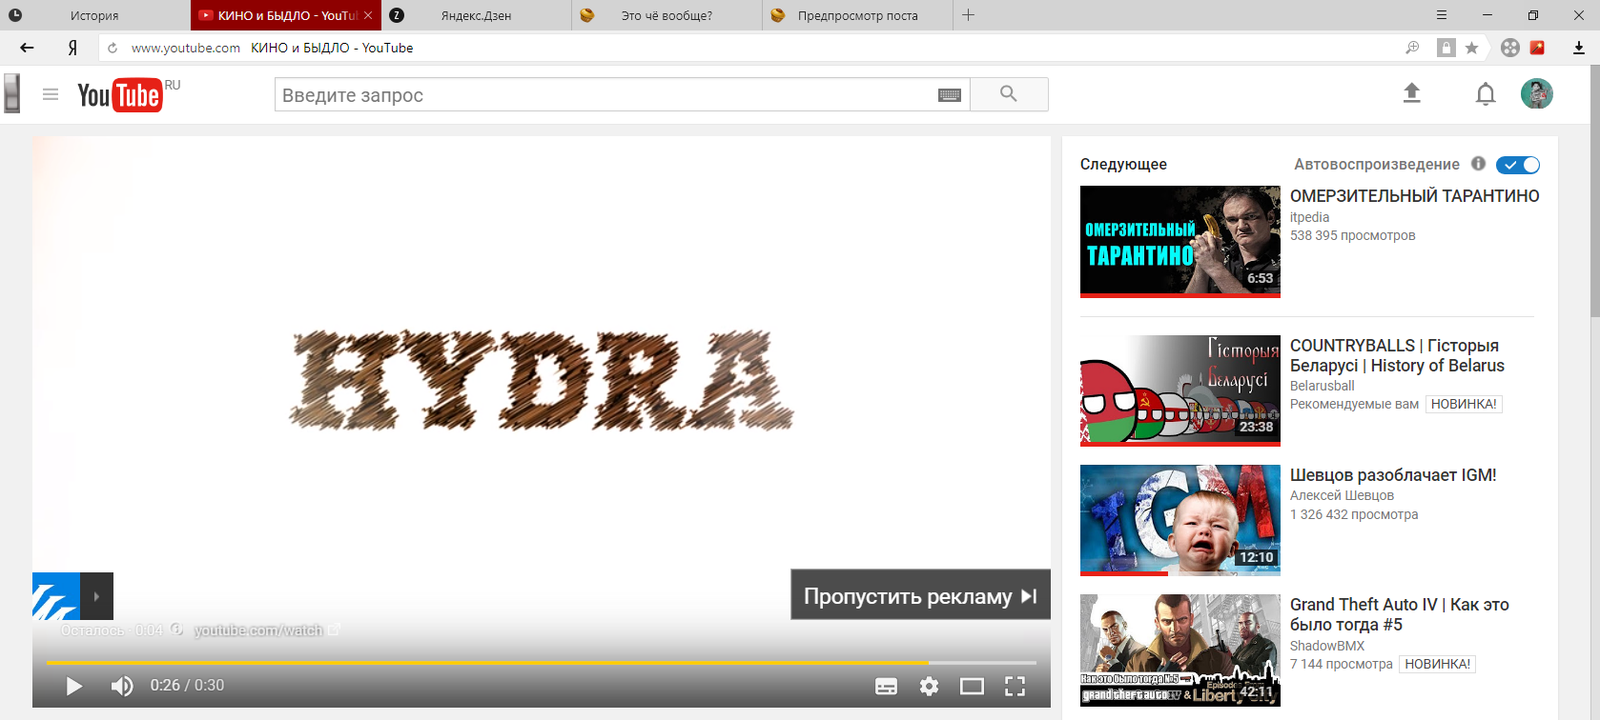This screenshot has height=720, width=1600.
Task: Bookmark the page with the star
Action: point(1472,48)
